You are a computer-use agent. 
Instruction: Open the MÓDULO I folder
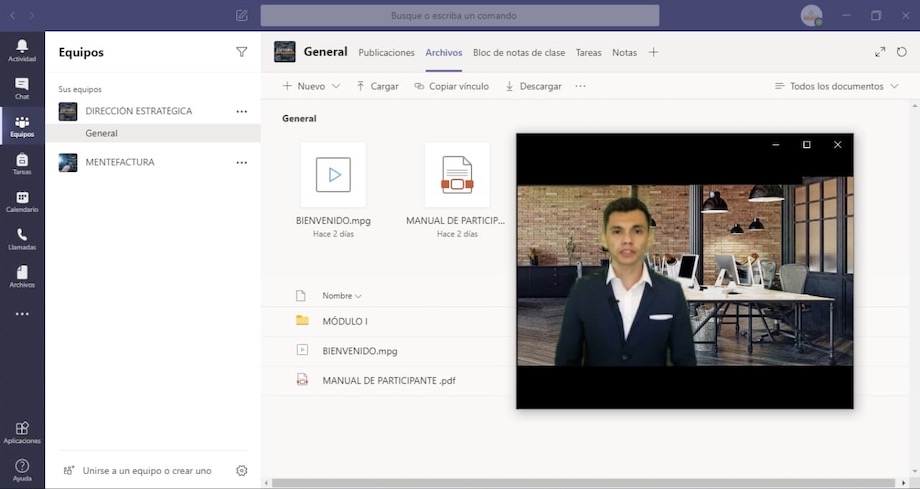[x=345, y=321]
